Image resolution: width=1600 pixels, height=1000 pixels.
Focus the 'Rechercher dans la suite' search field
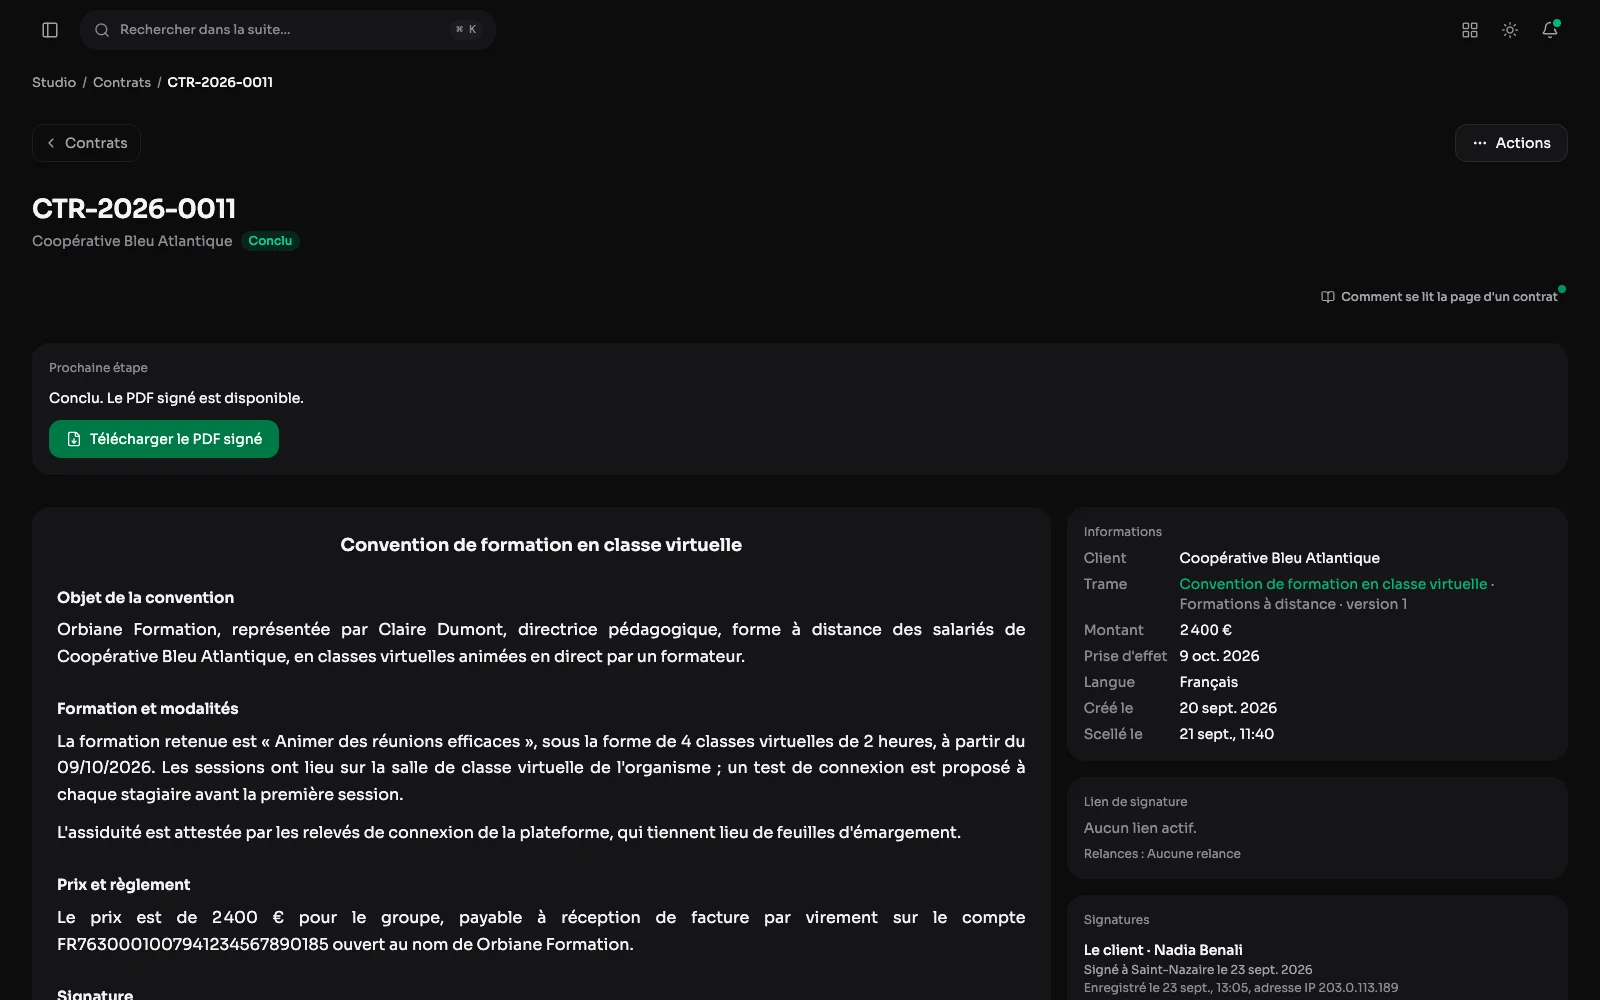point(288,30)
